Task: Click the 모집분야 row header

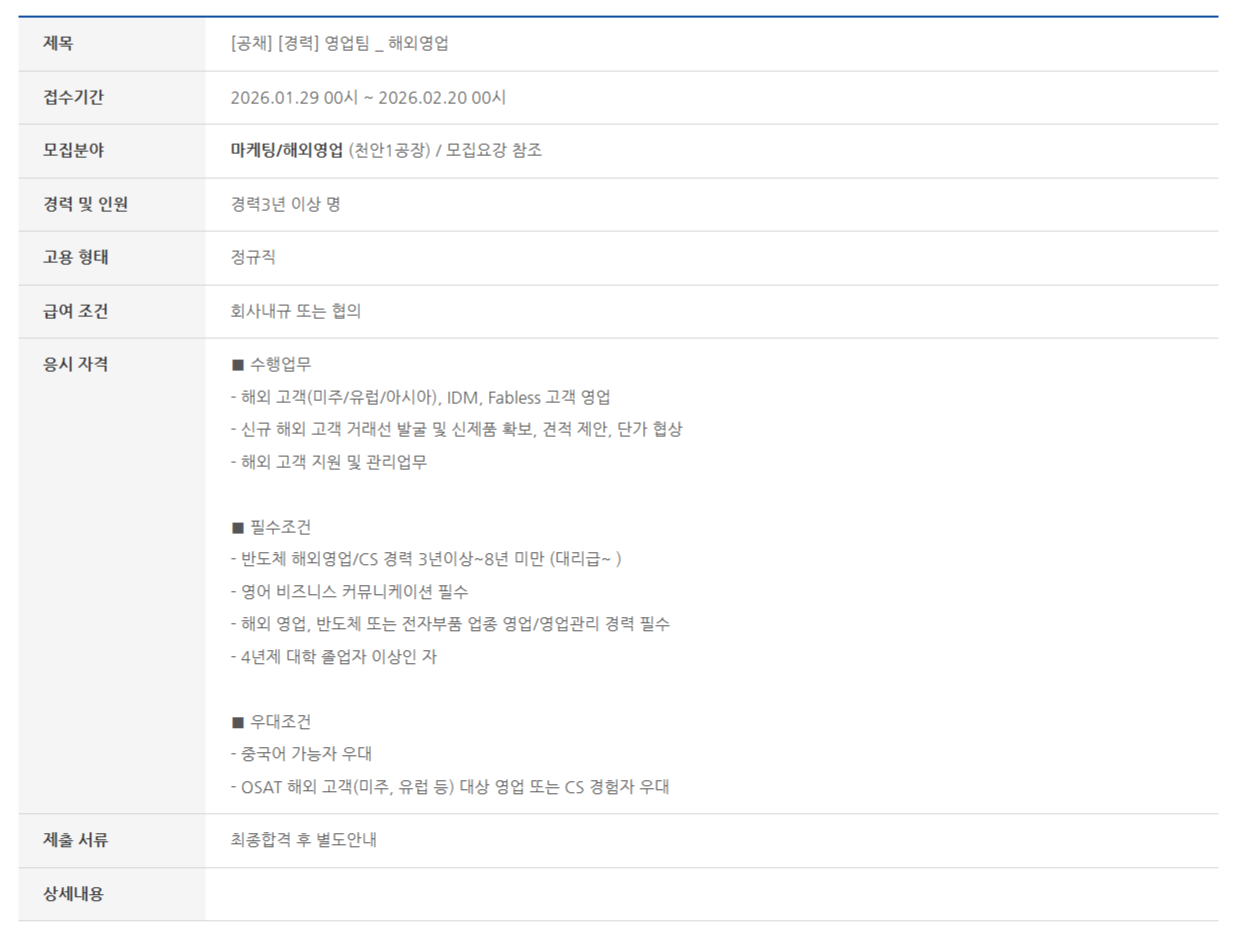Action: tap(73, 151)
